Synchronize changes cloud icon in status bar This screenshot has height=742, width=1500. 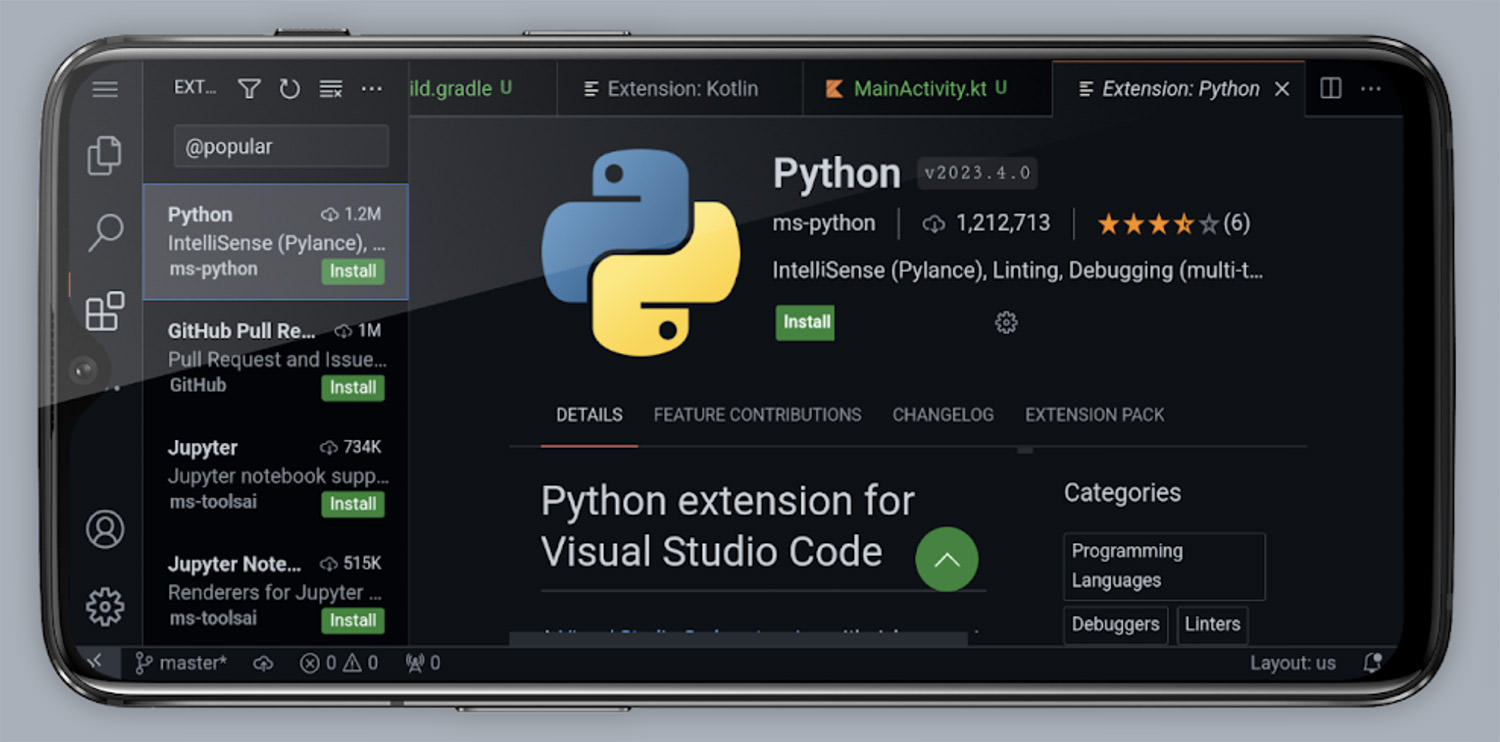pos(263,663)
